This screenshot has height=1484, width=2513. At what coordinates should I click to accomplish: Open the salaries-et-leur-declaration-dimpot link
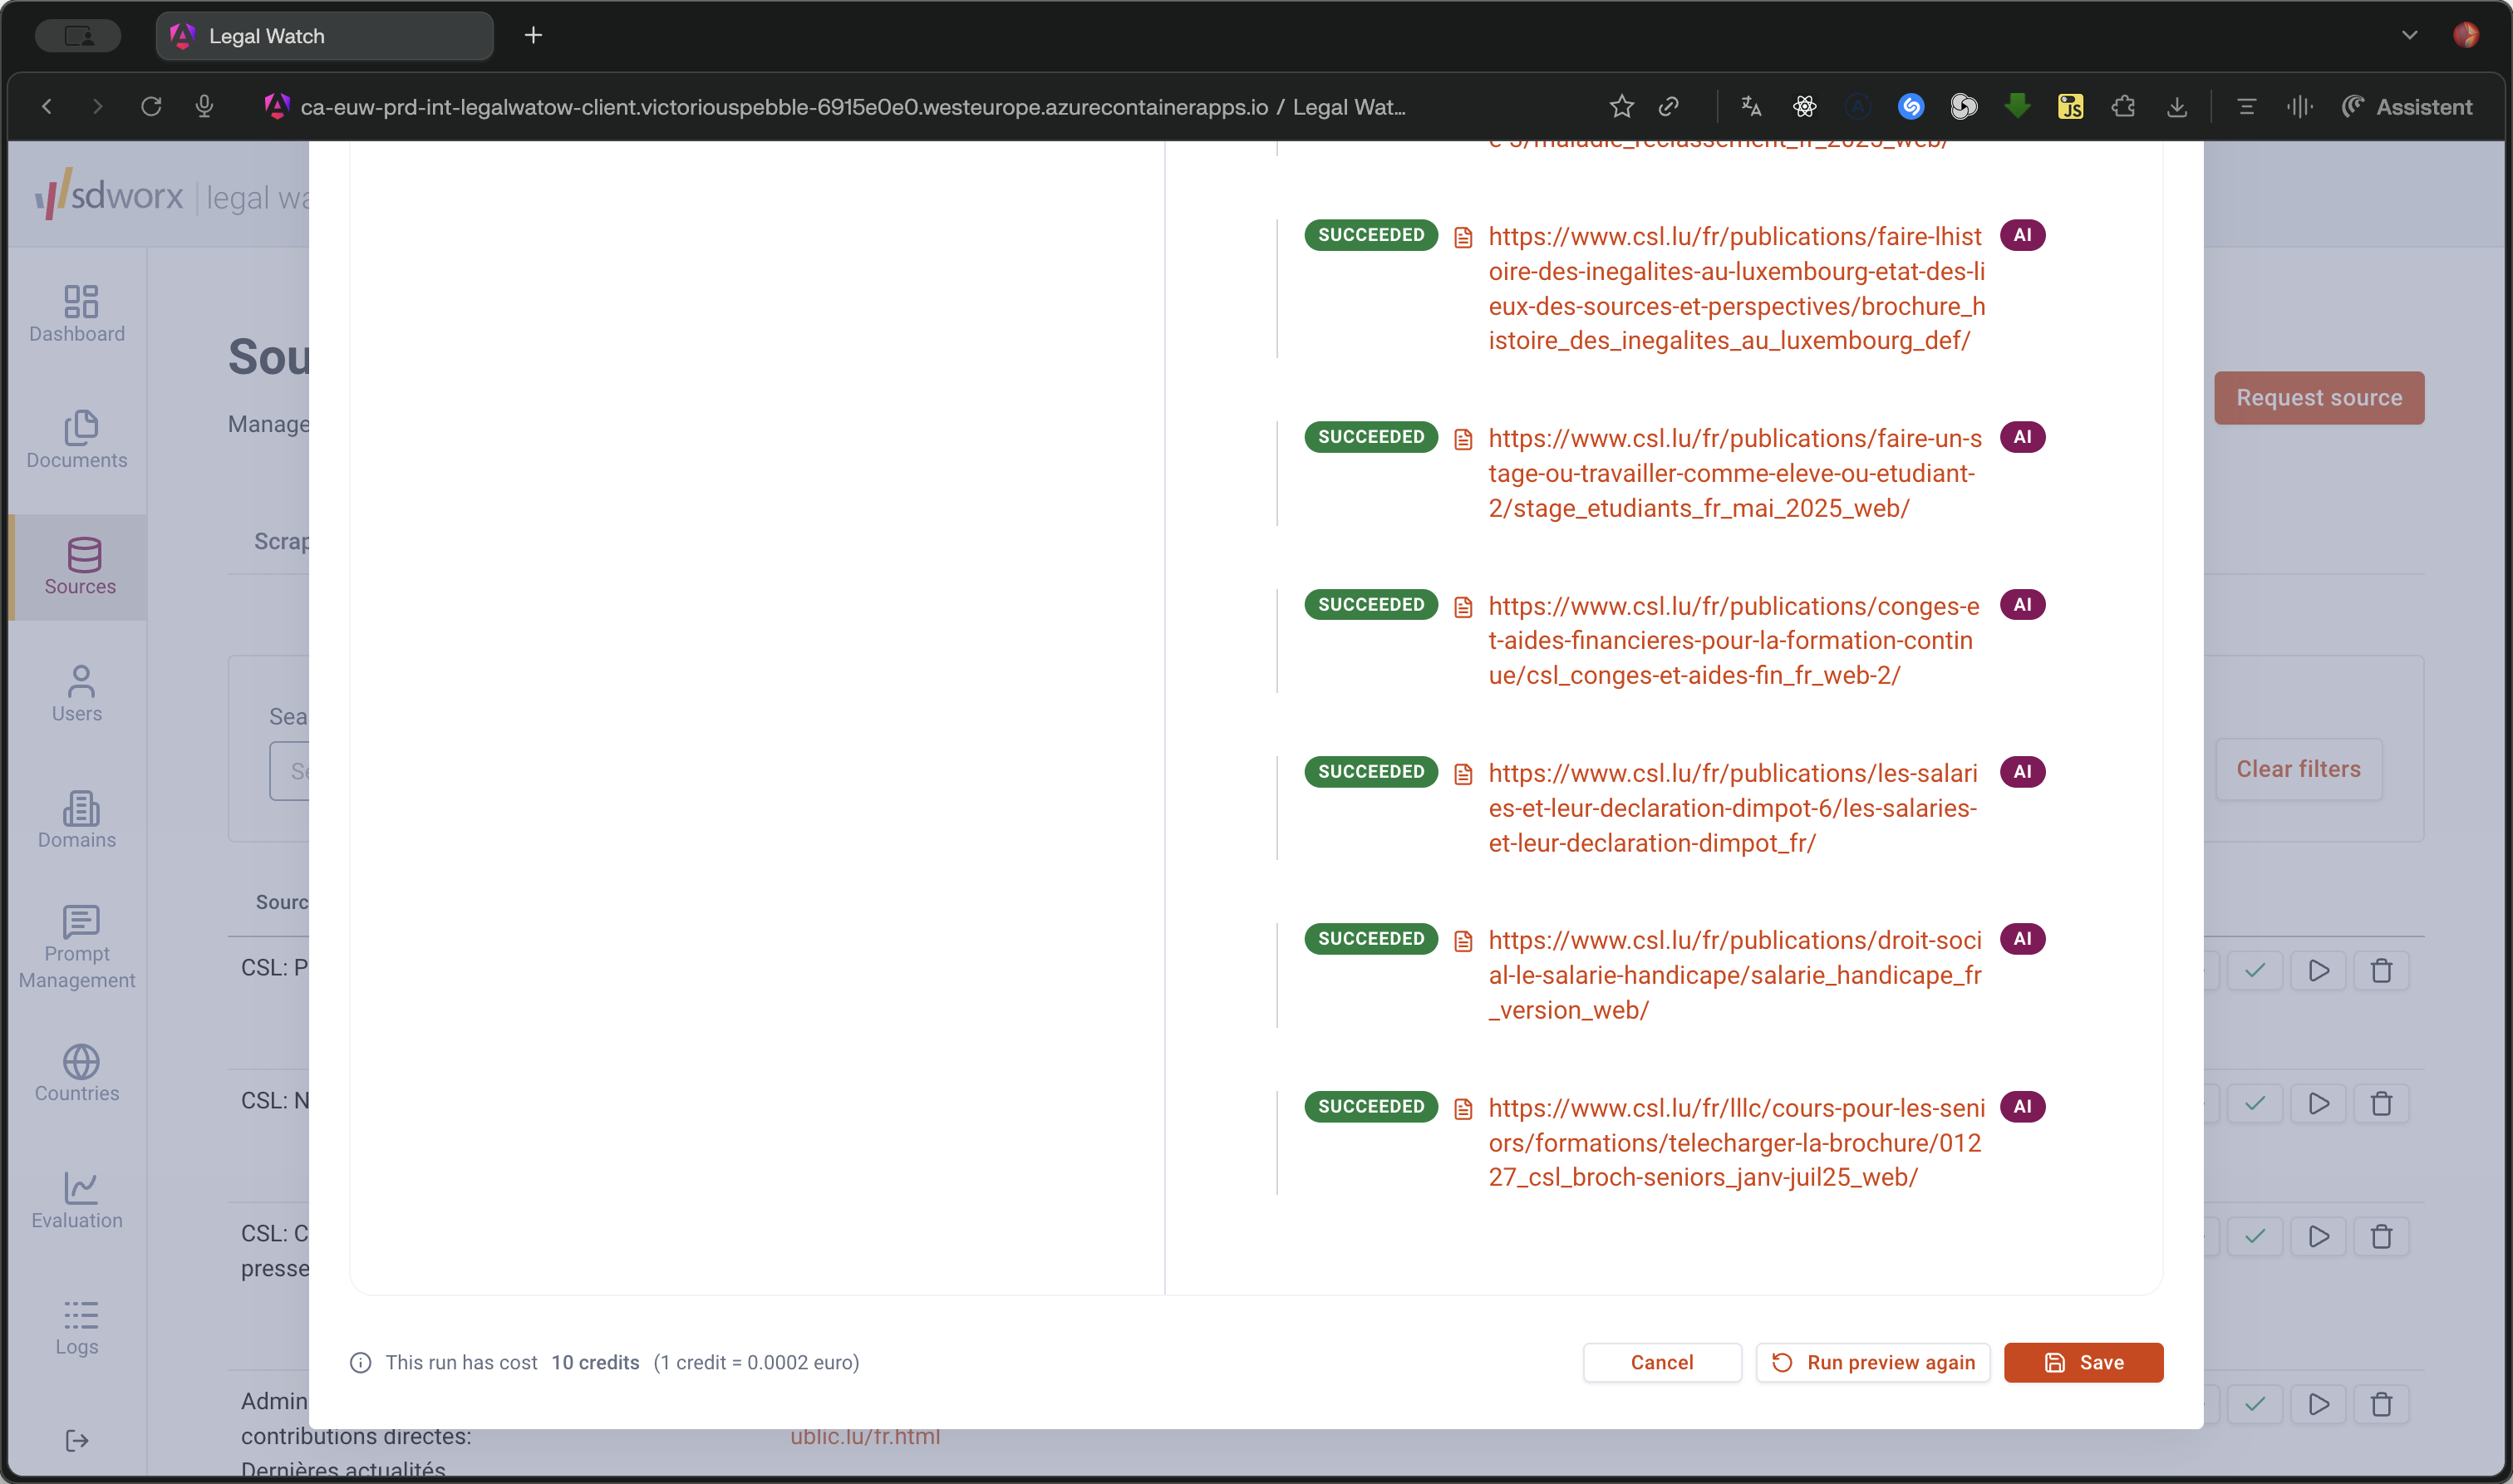pyautogui.click(x=1732, y=808)
